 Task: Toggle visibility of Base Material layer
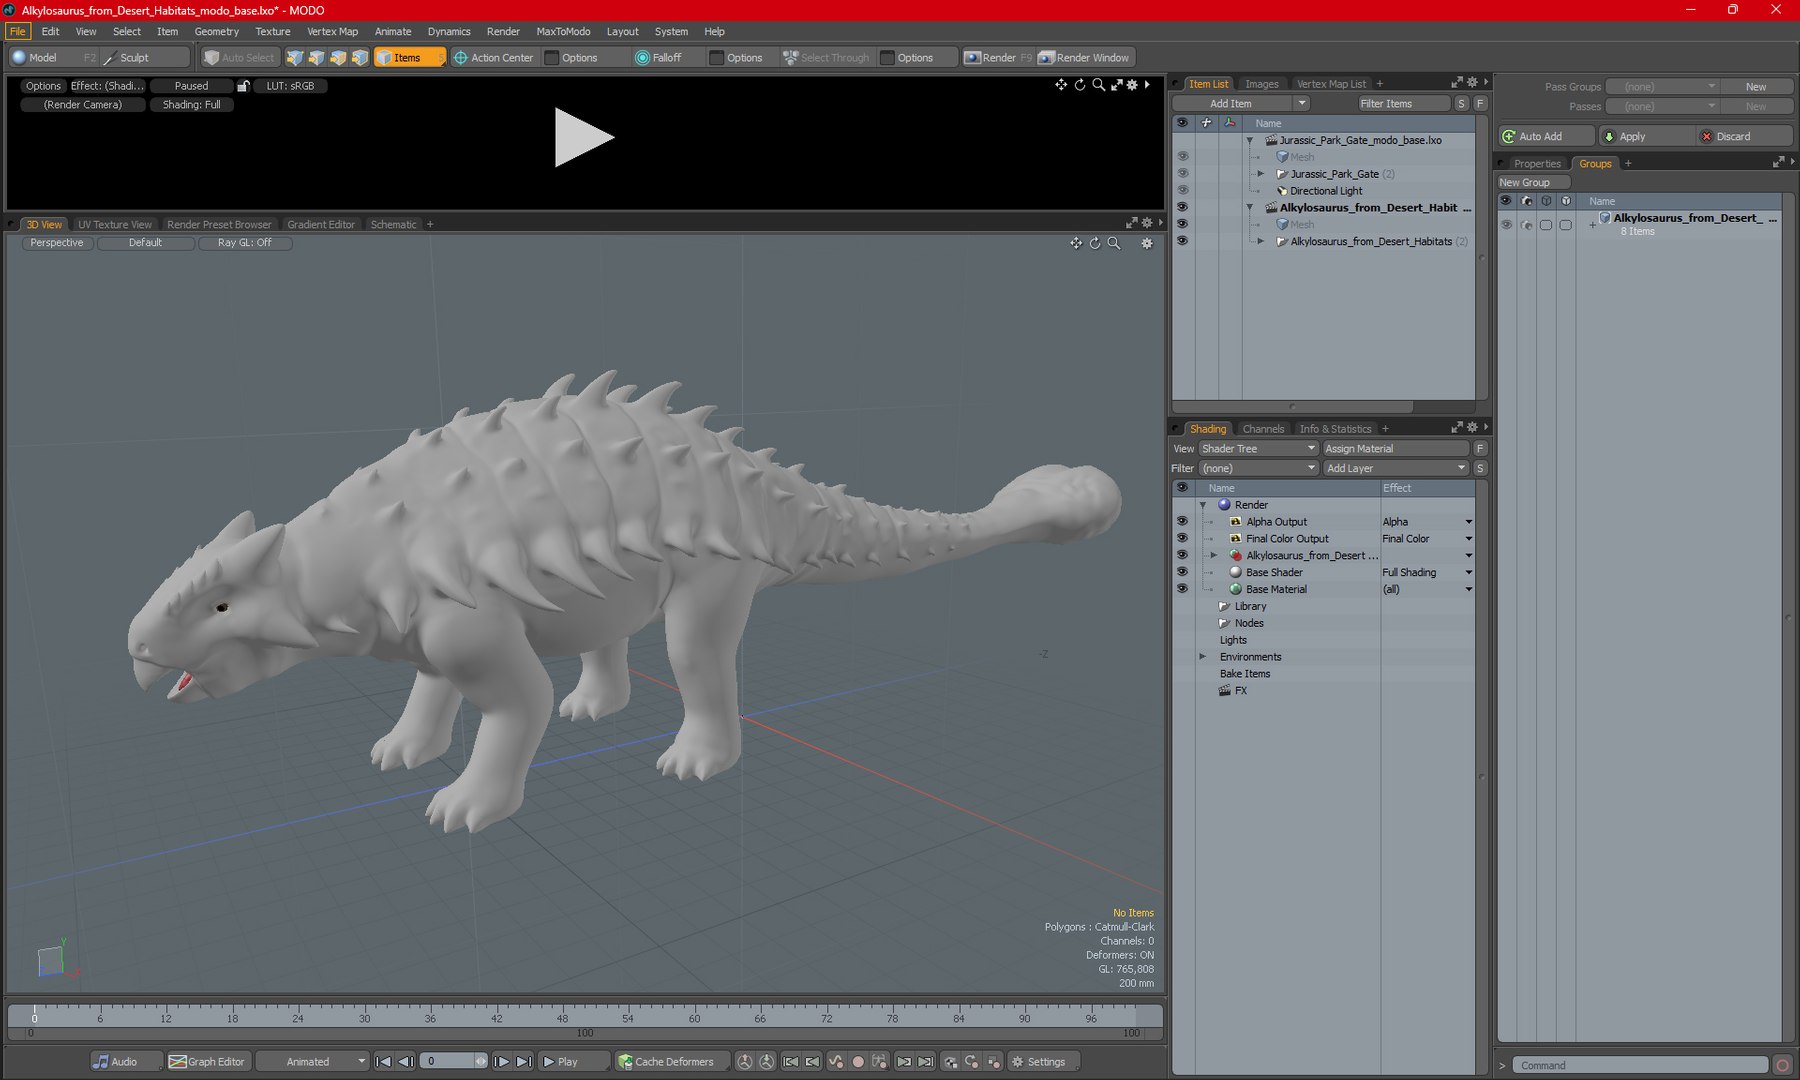pos(1182,589)
